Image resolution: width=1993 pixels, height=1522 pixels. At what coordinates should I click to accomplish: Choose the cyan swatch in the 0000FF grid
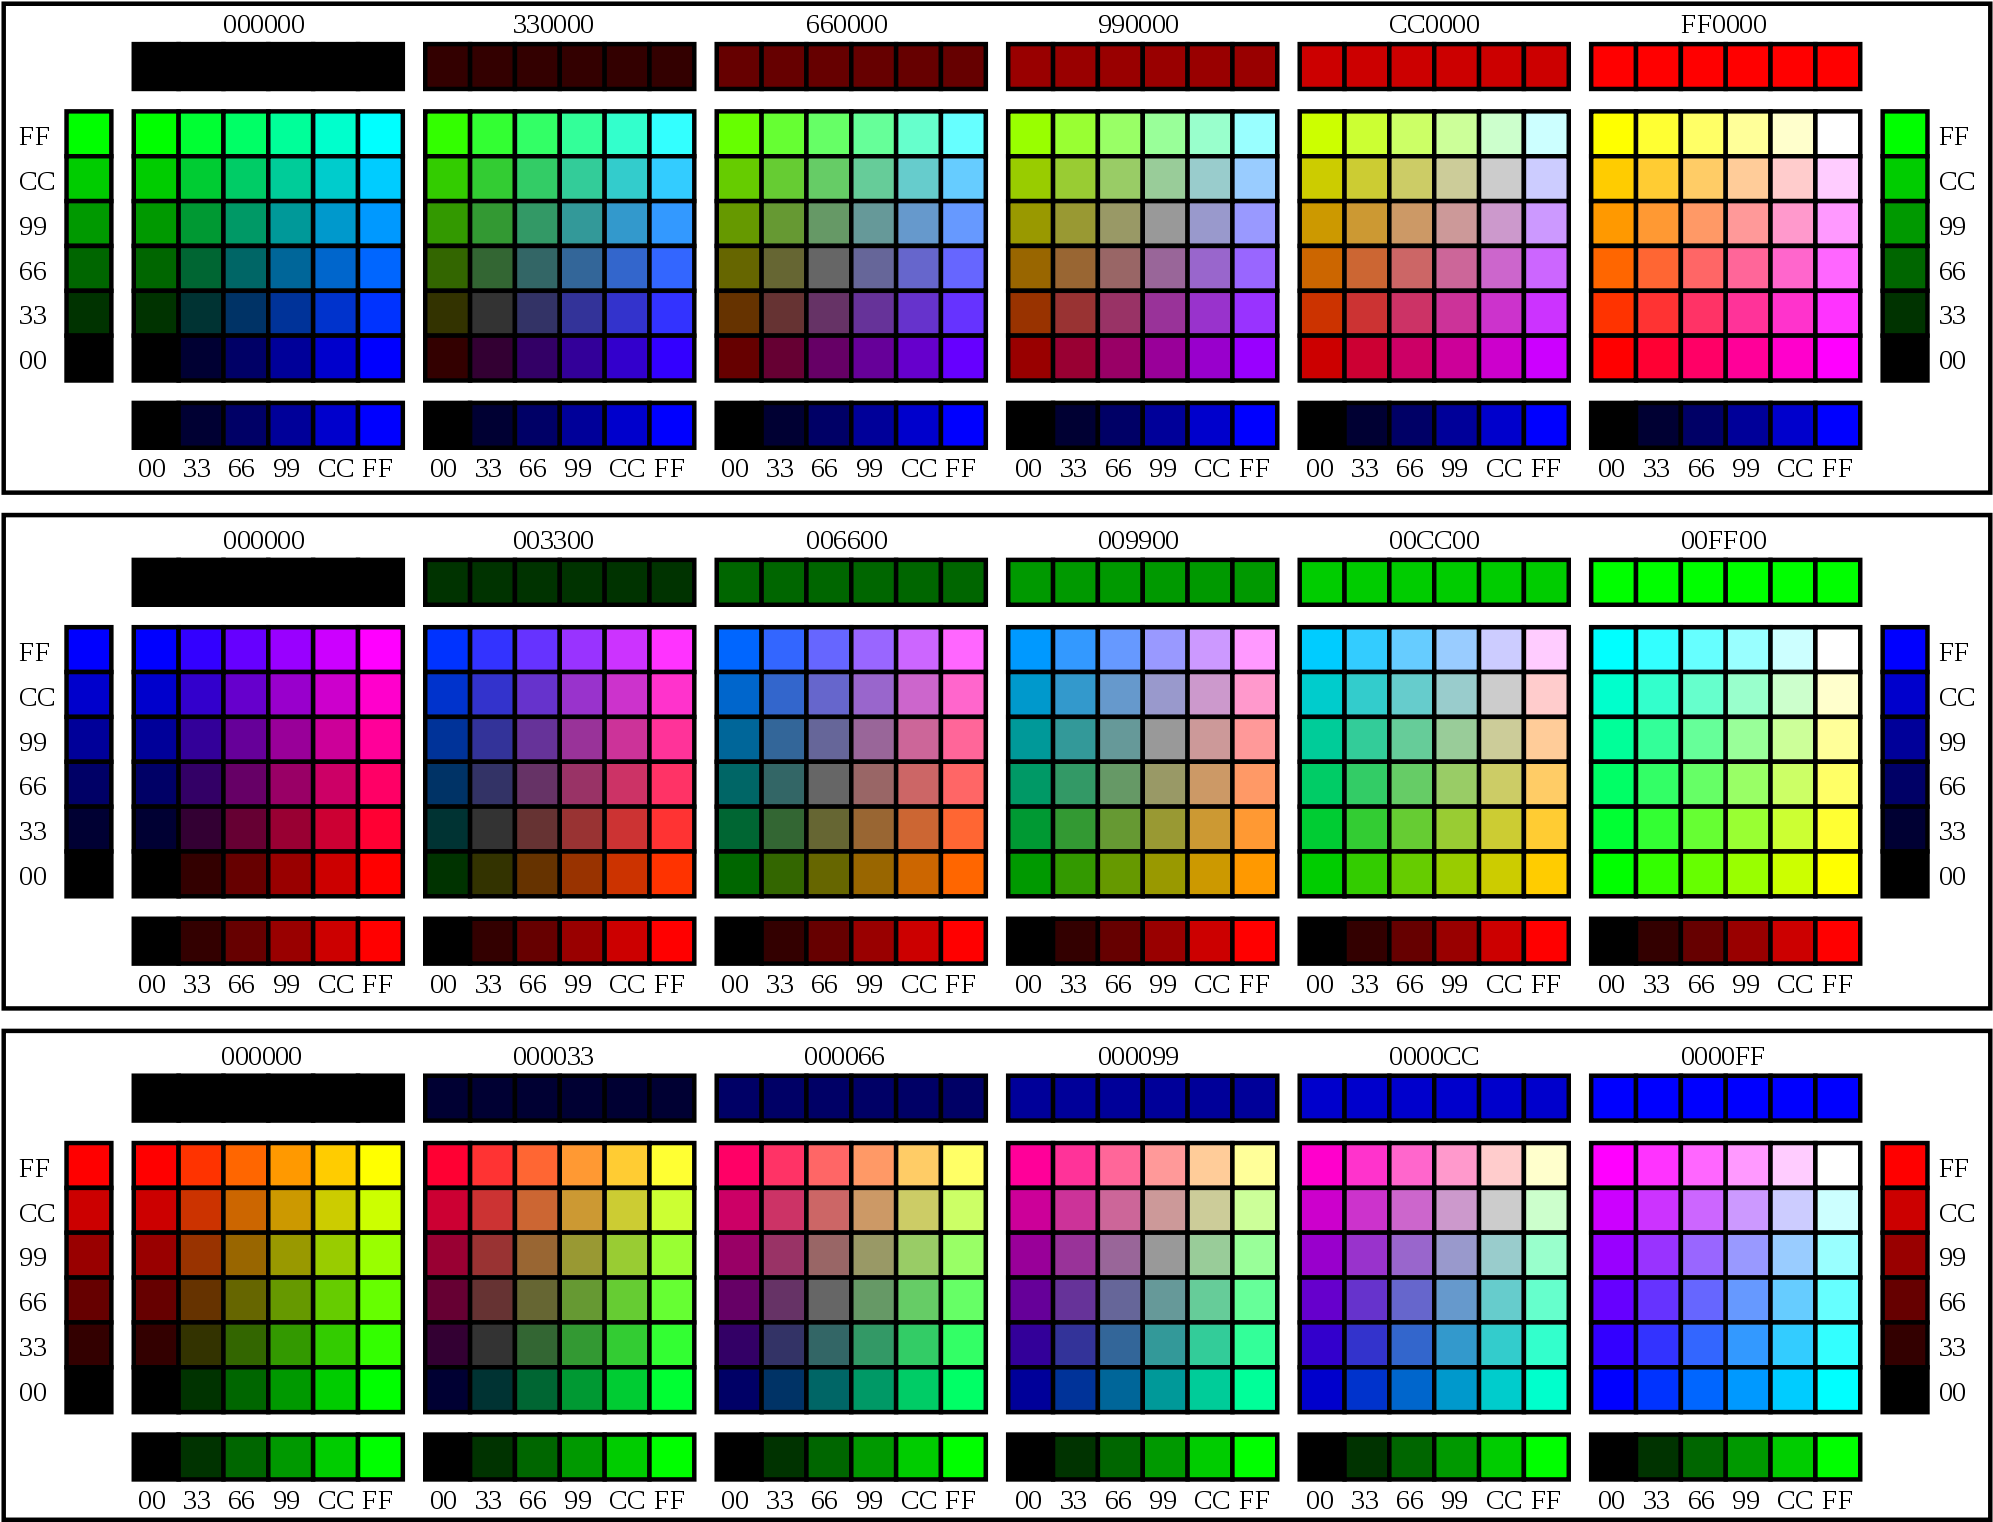(1837, 1390)
